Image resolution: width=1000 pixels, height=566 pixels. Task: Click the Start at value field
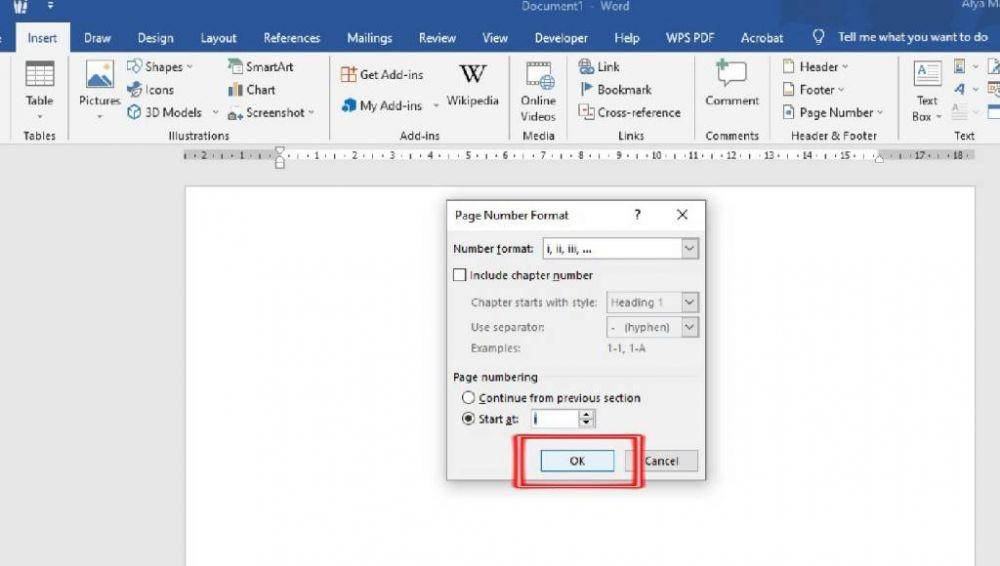point(554,419)
